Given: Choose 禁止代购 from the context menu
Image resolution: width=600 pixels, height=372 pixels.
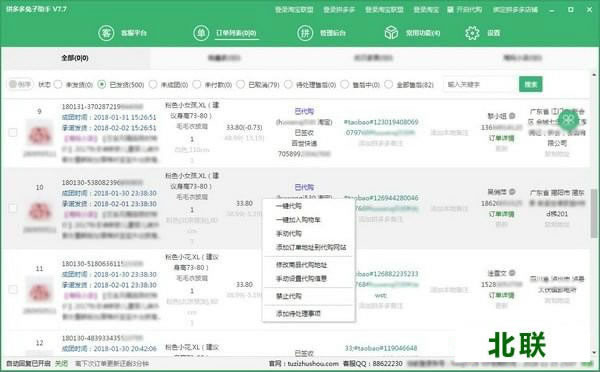Looking at the screenshot, I should [289, 296].
